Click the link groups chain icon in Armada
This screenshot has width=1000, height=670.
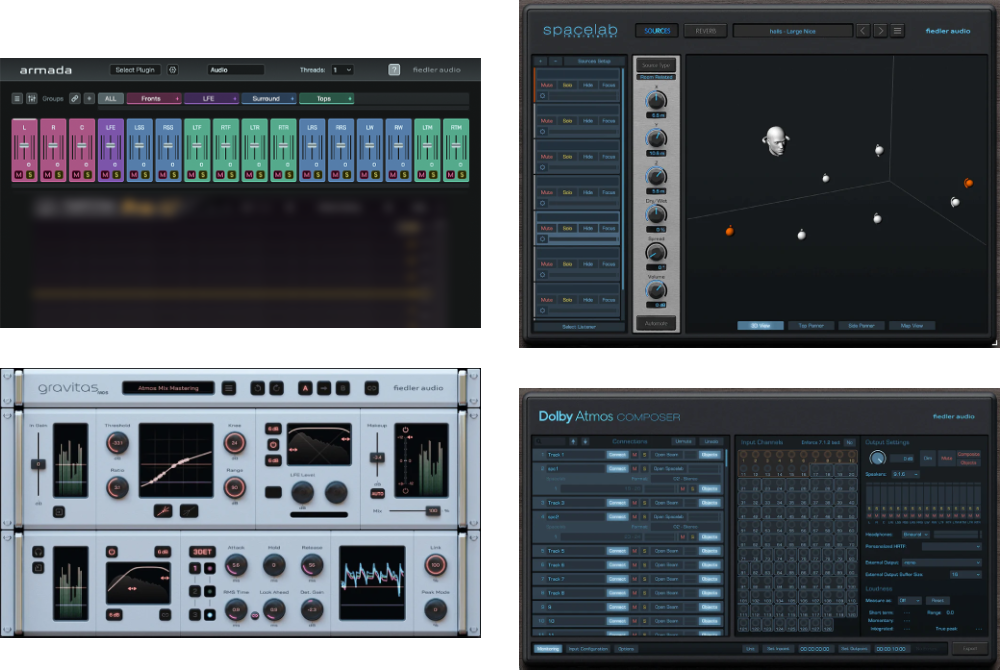click(x=75, y=99)
